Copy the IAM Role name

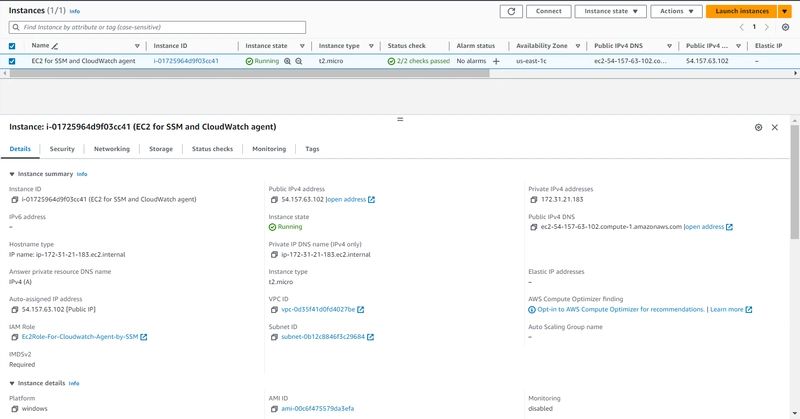[15, 337]
